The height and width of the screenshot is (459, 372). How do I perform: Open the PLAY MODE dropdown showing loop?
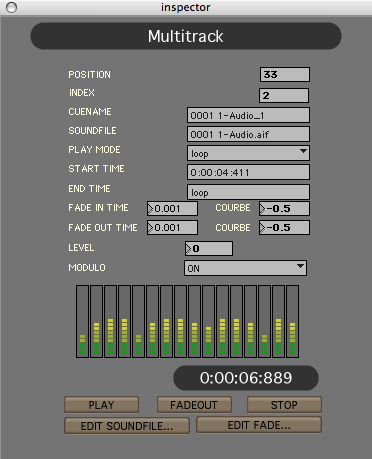(248, 153)
